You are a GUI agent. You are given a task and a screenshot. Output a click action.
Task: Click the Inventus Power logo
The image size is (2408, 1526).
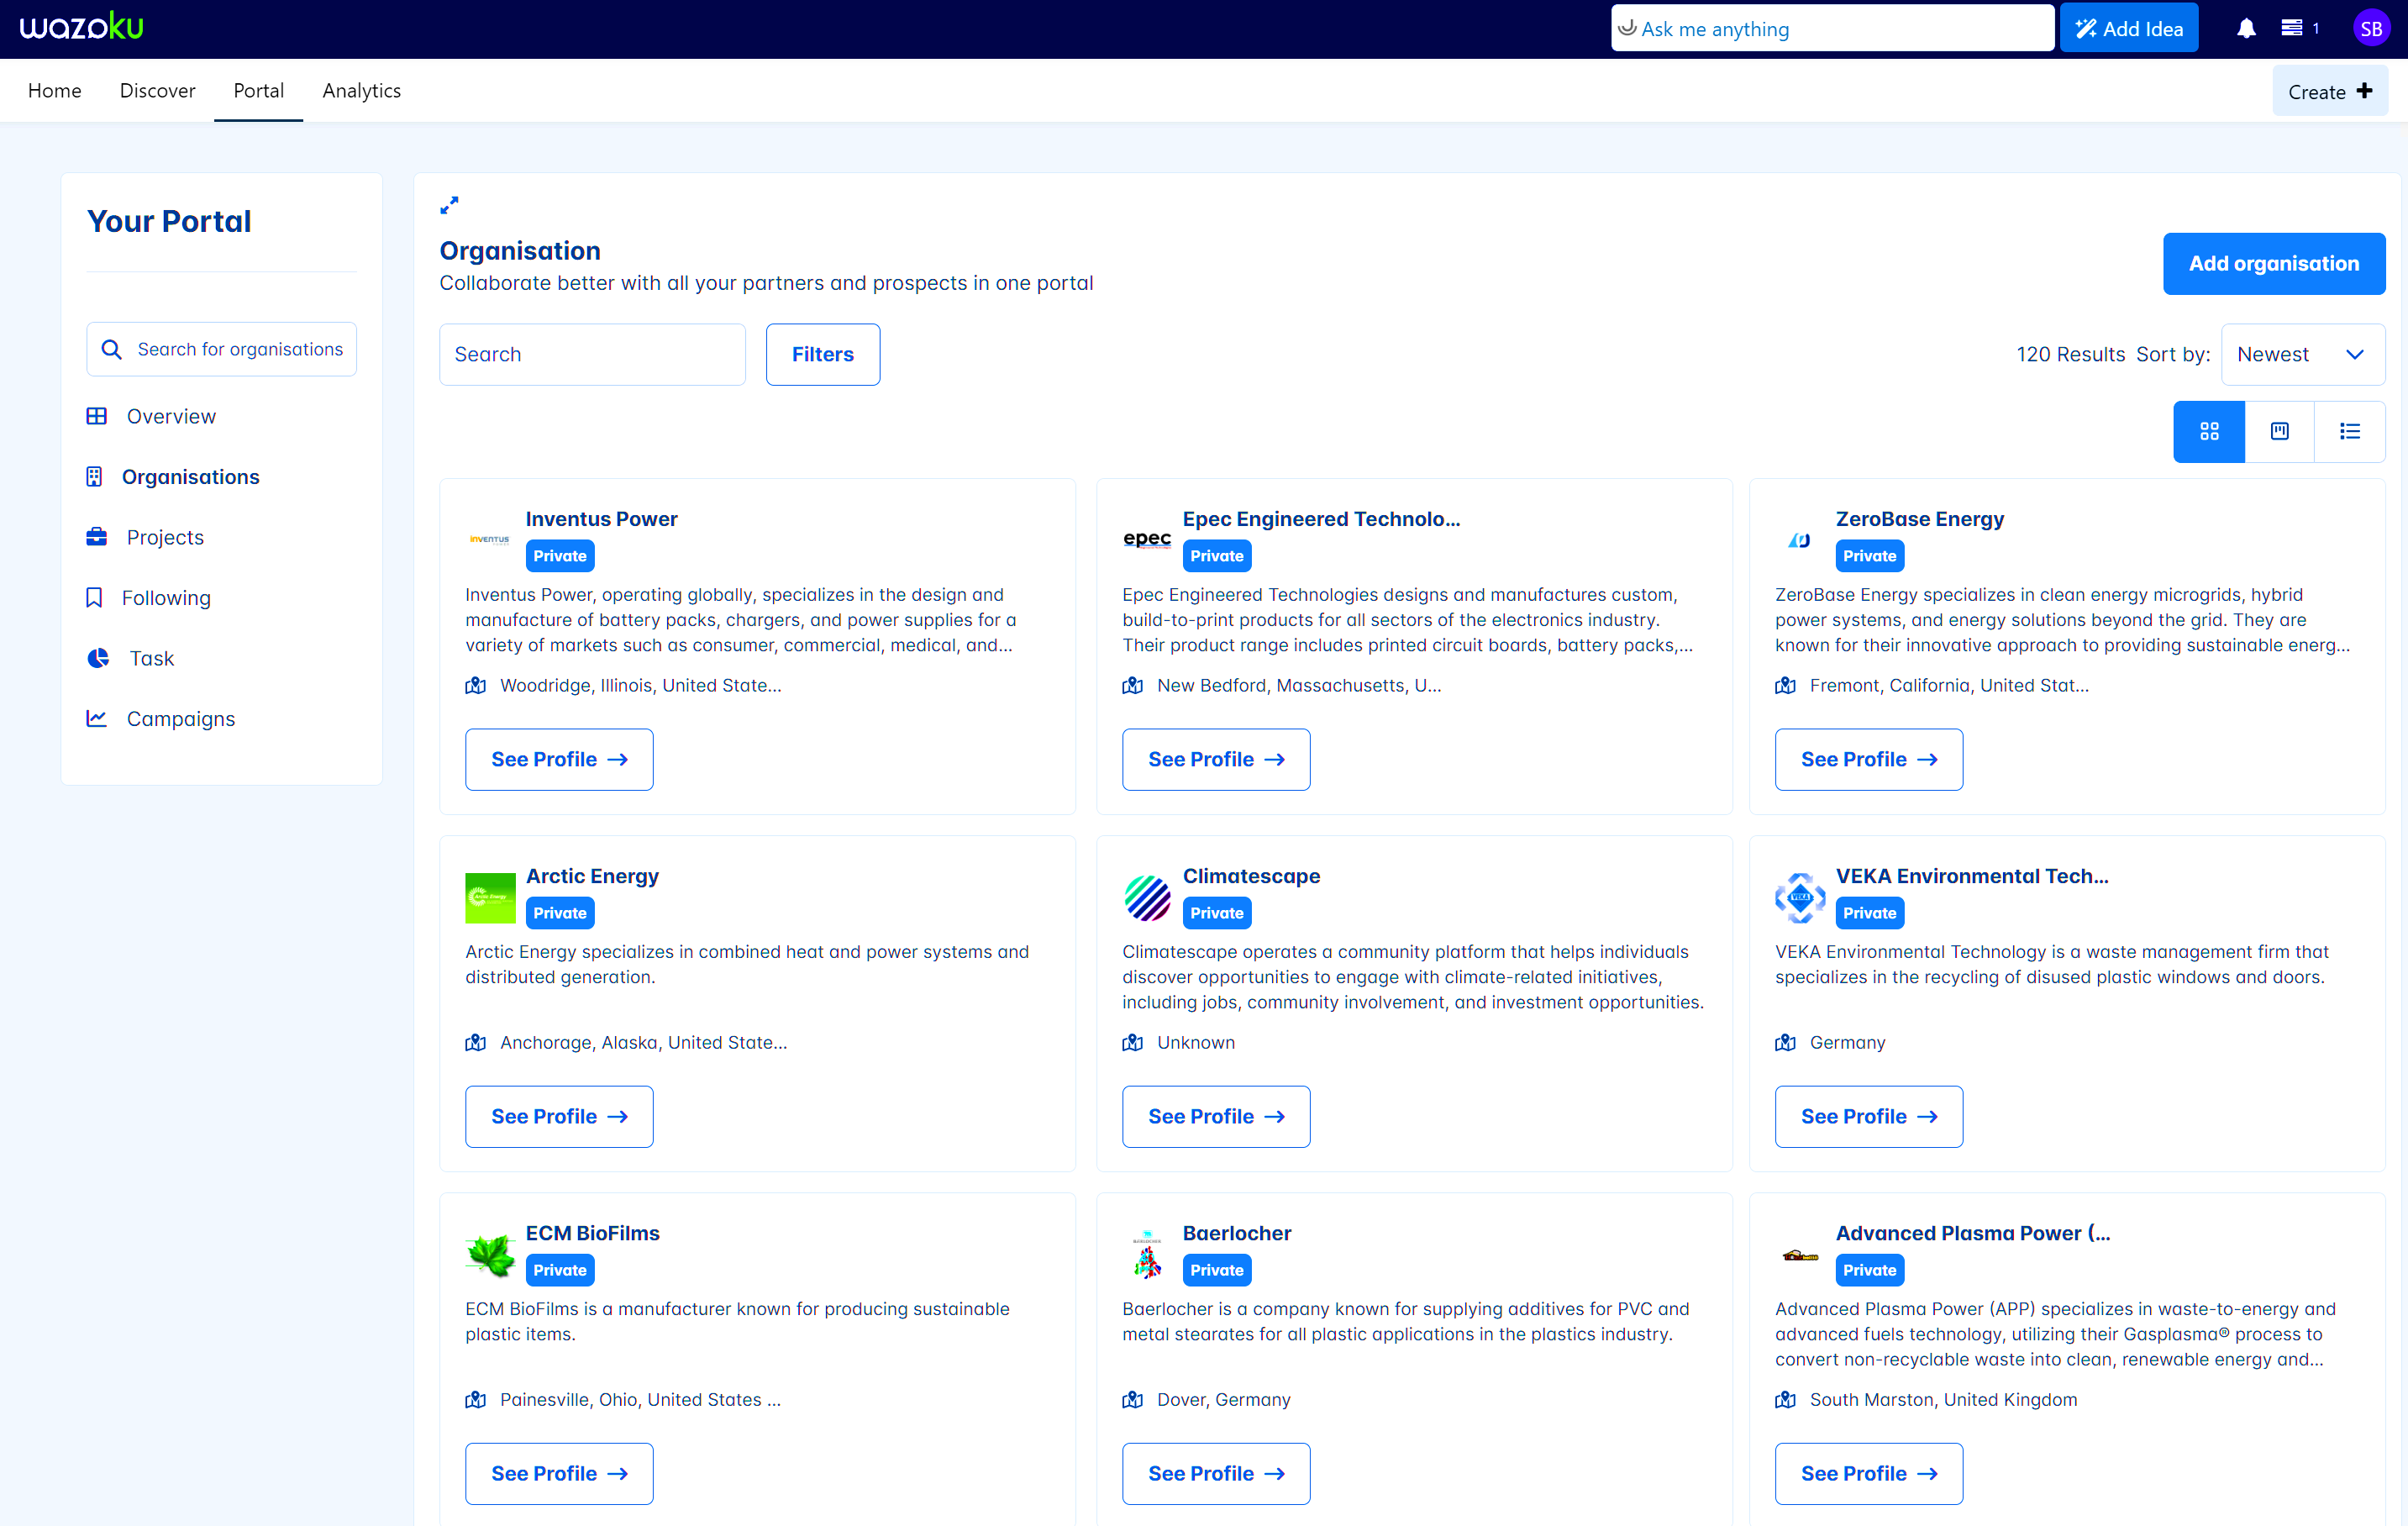click(490, 539)
